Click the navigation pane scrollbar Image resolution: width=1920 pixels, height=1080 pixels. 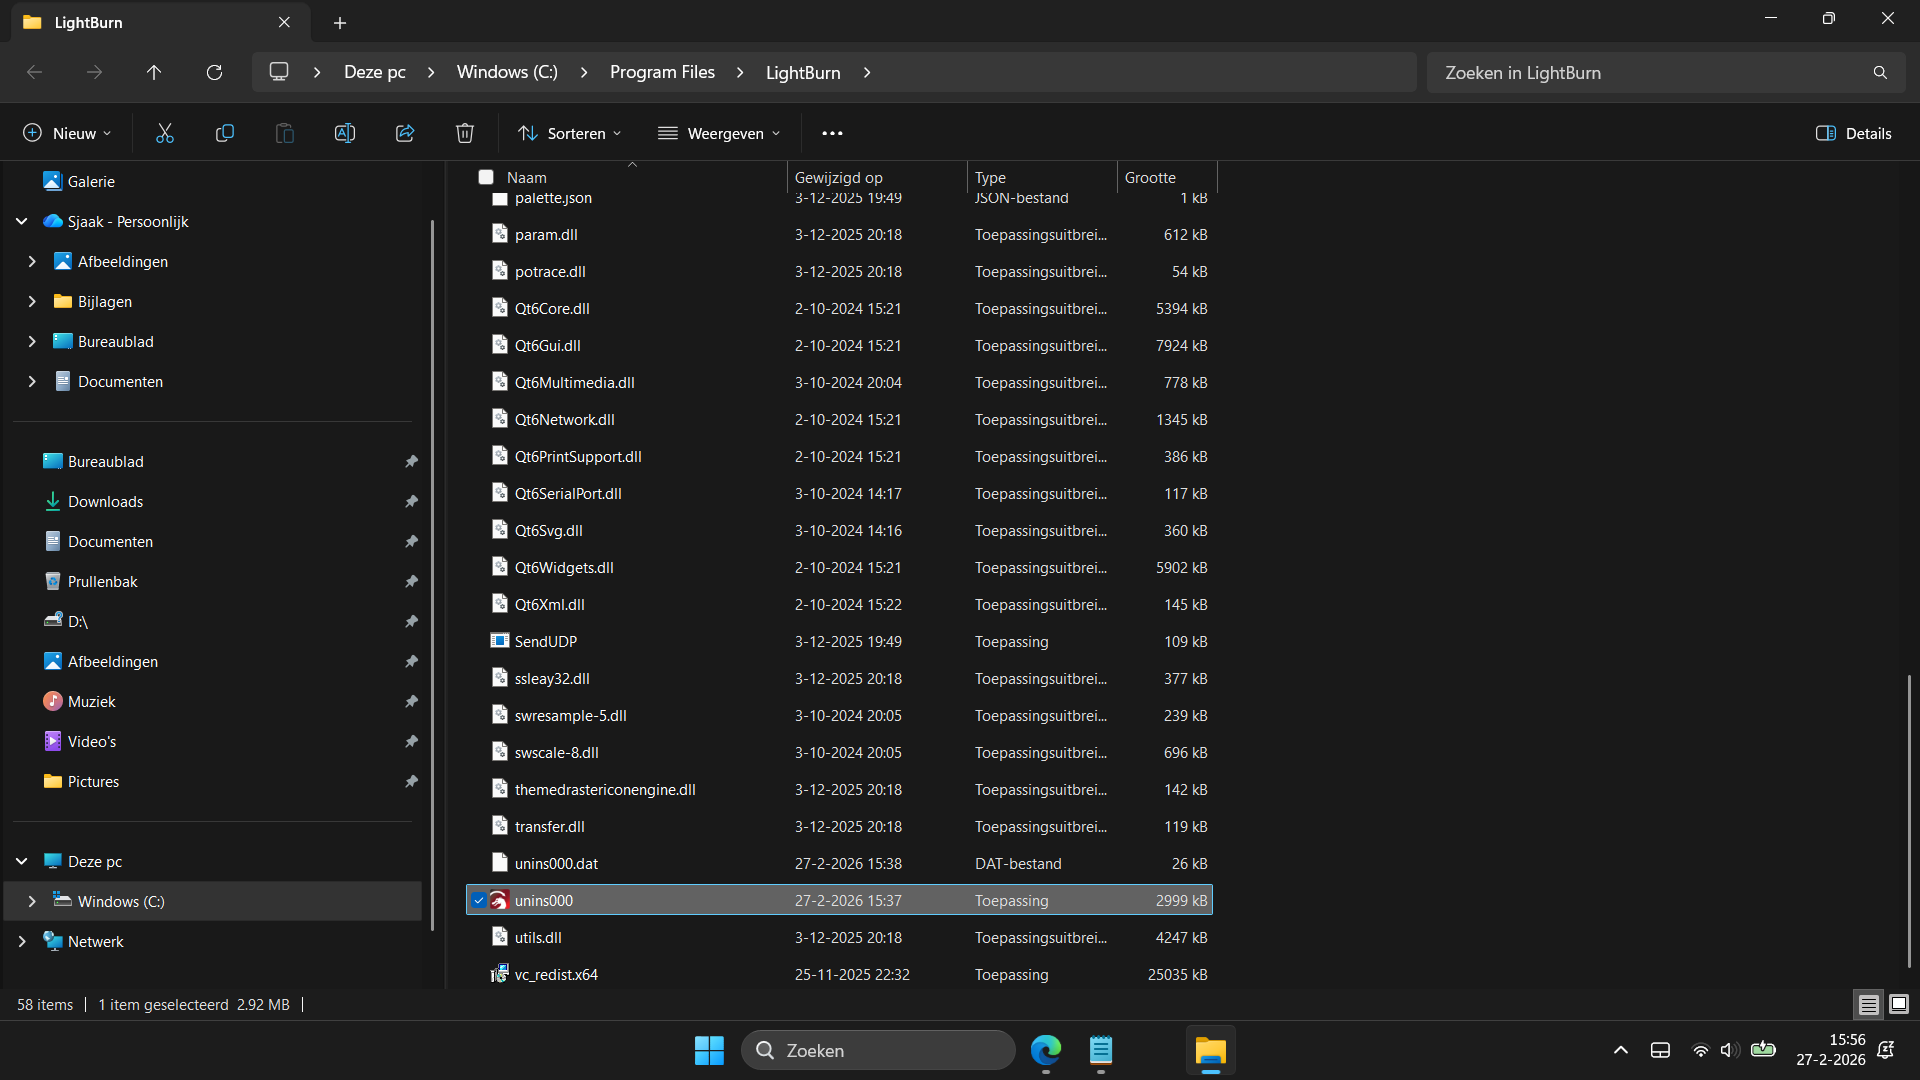point(432,575)
